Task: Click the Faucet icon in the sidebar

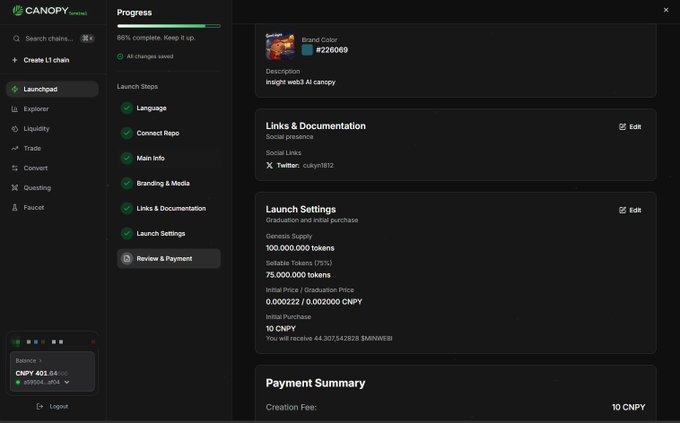Action: (14, 207)
